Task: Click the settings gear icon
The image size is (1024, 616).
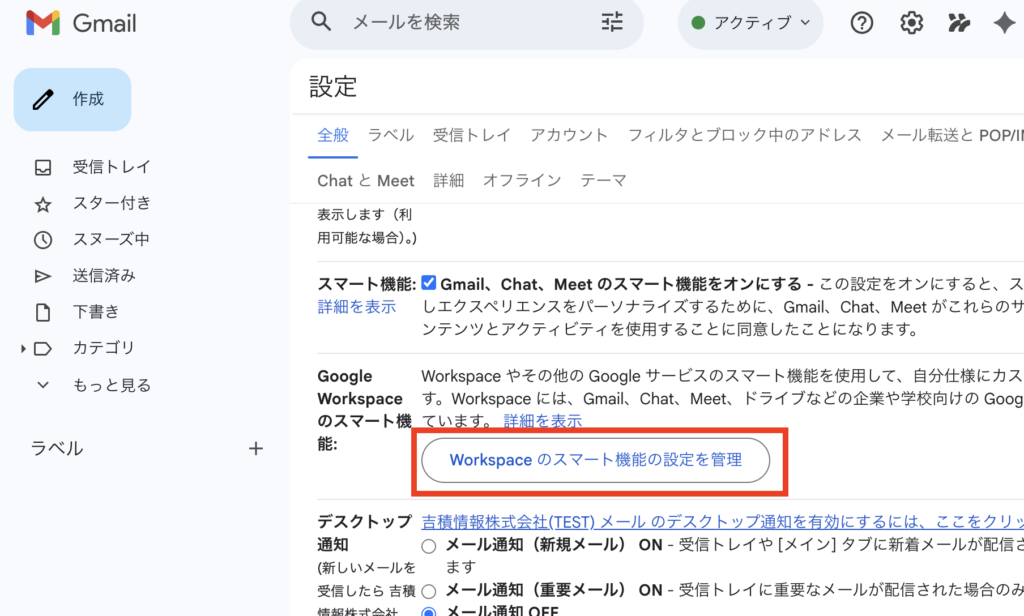Action: click(x=911, y=23)
